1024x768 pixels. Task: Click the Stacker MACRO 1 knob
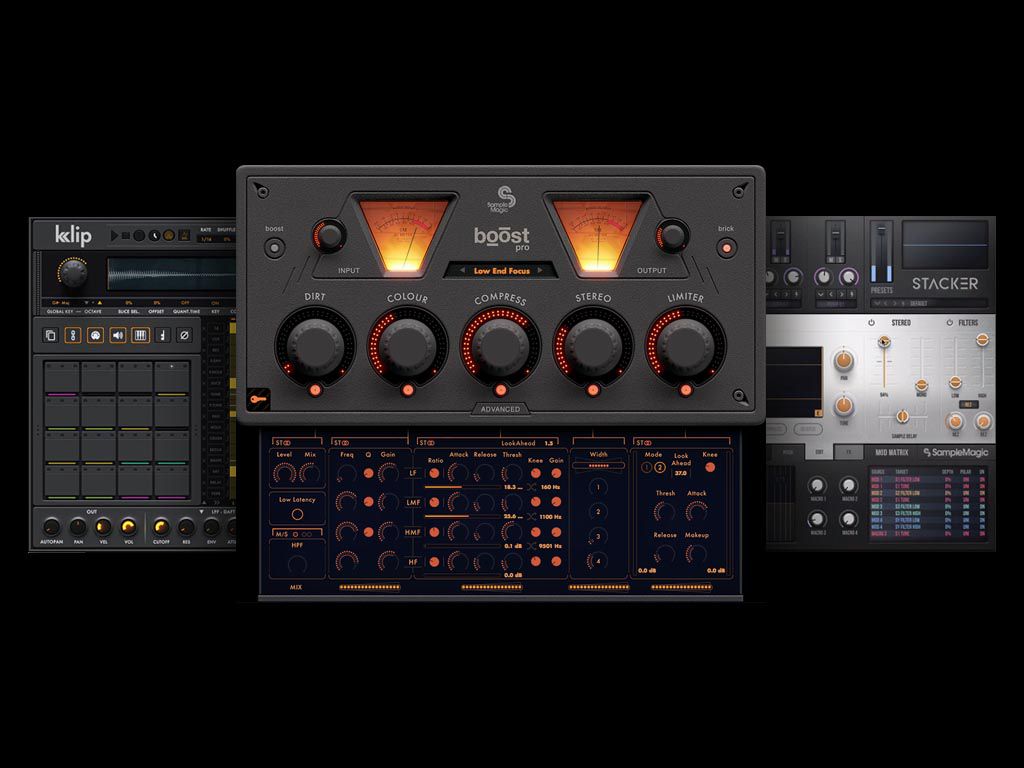tap(818, 485)
